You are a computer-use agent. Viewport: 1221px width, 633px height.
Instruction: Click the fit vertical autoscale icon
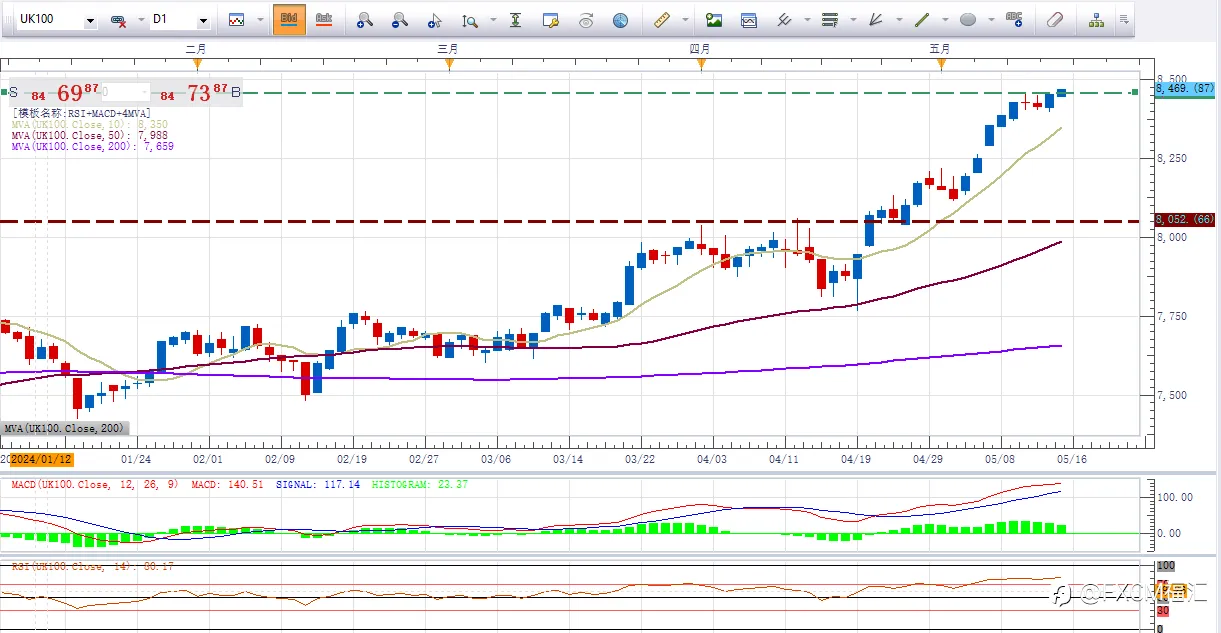click(x=515, y=20)
